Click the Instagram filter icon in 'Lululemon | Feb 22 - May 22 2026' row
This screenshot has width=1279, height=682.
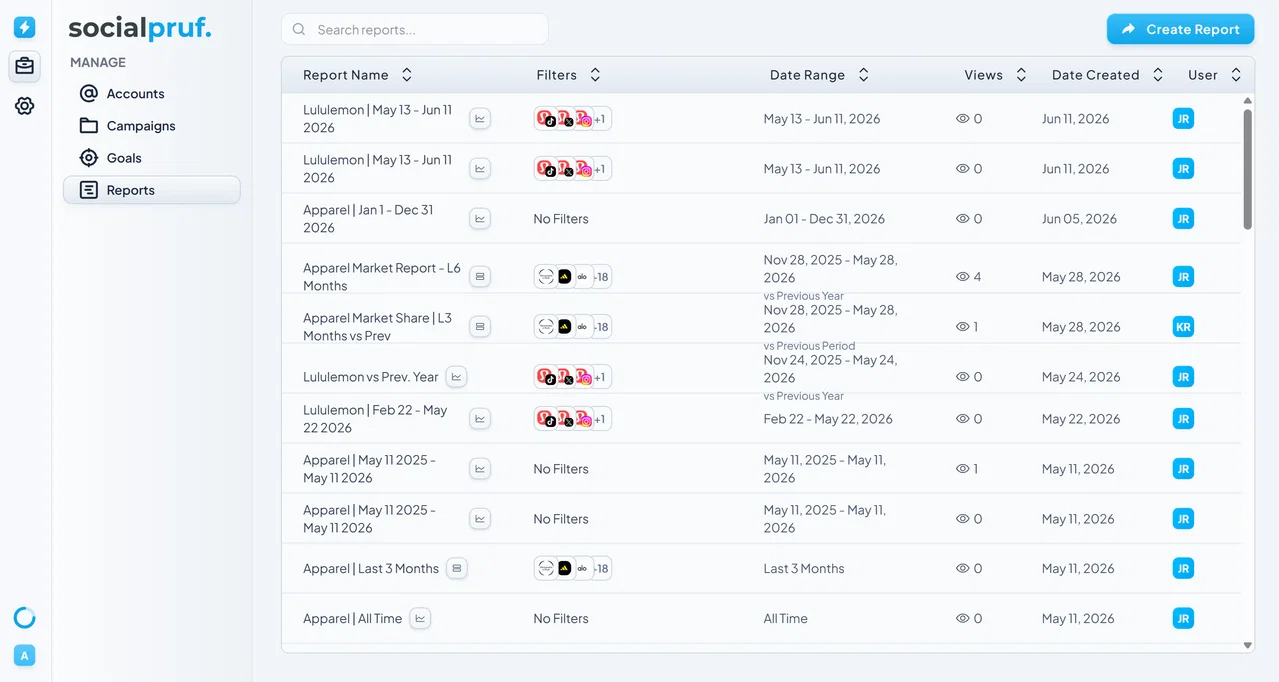click(583, 419)
